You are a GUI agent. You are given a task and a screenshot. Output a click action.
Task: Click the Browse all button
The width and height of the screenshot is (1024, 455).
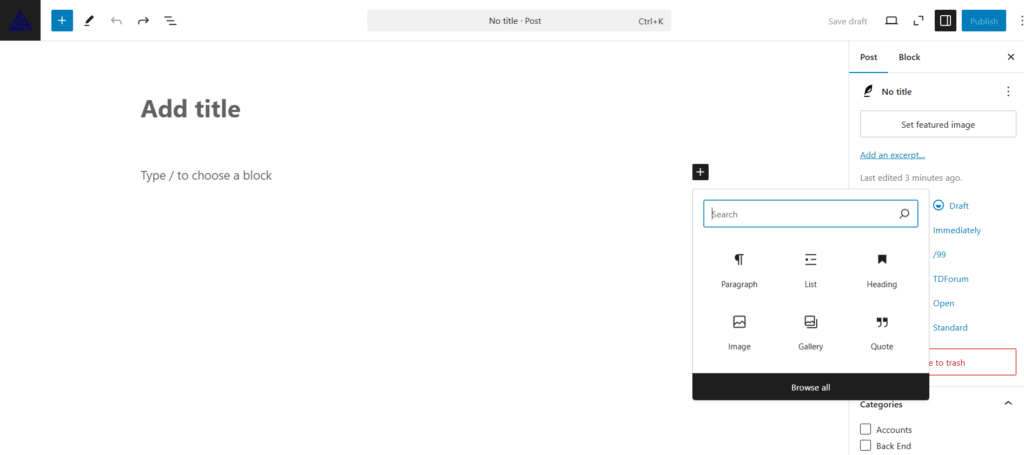pyautogui.click(x=810, y=387)
